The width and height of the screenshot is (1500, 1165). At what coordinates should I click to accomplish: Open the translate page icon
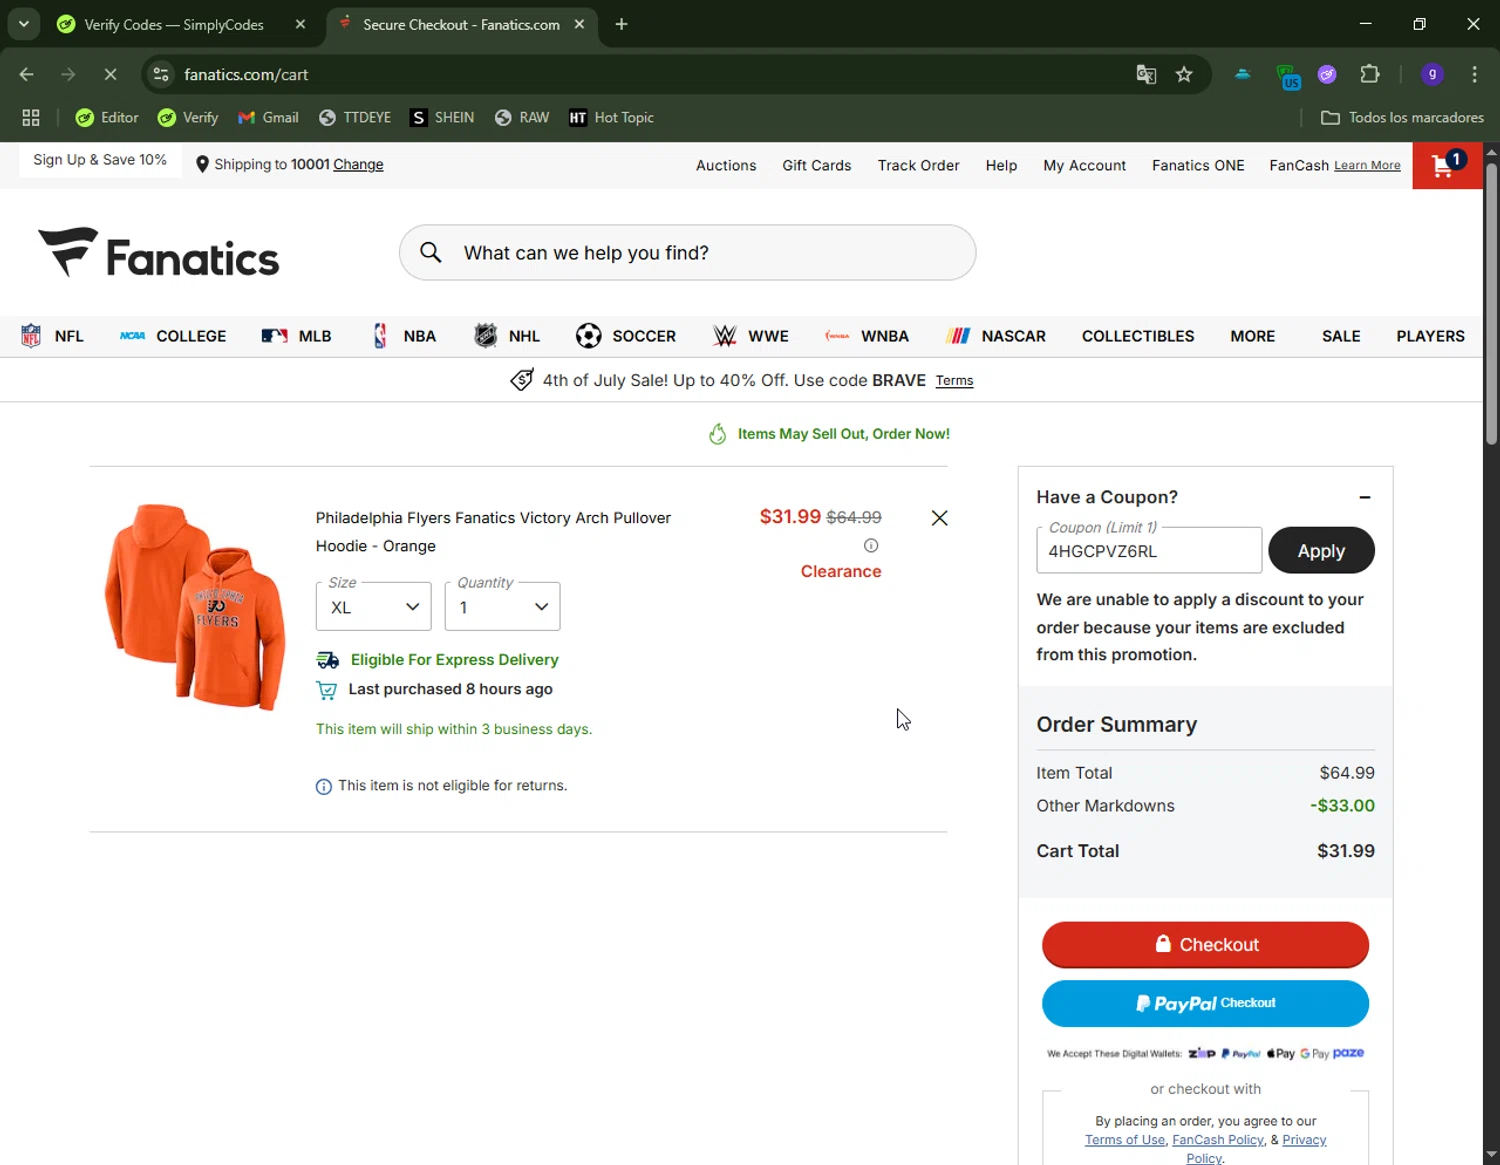[1146, 75]
